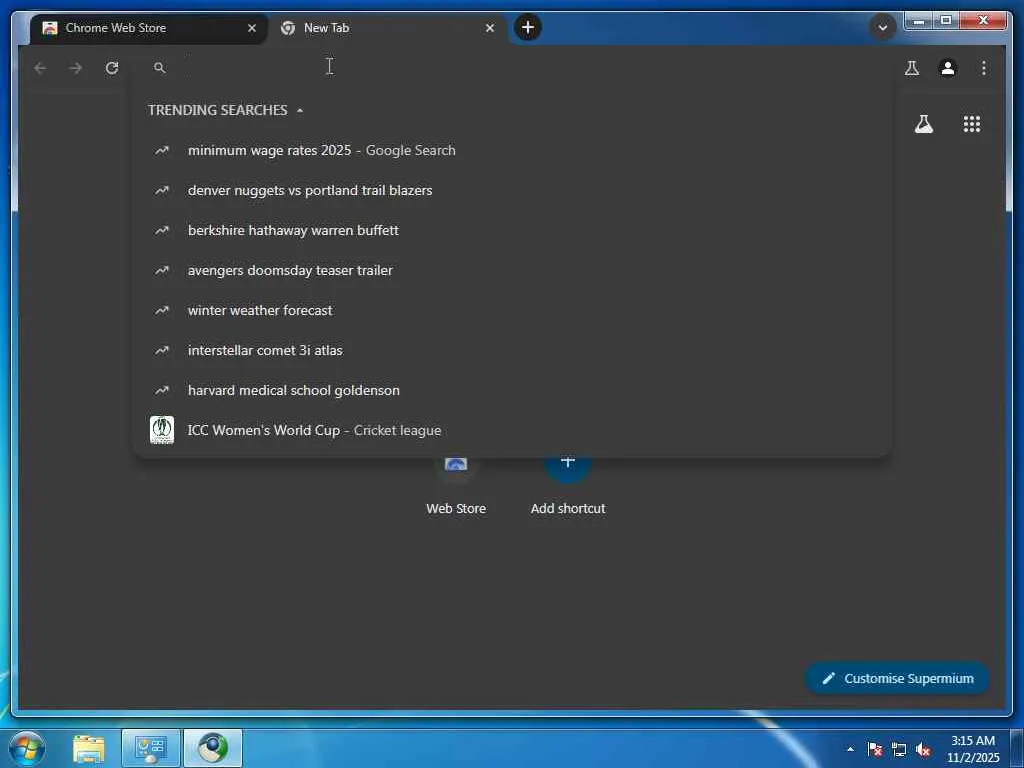Open File Explorer from the taskbar
The height and width of the screenshot is (768, 1024).
[x=89, y=748]
